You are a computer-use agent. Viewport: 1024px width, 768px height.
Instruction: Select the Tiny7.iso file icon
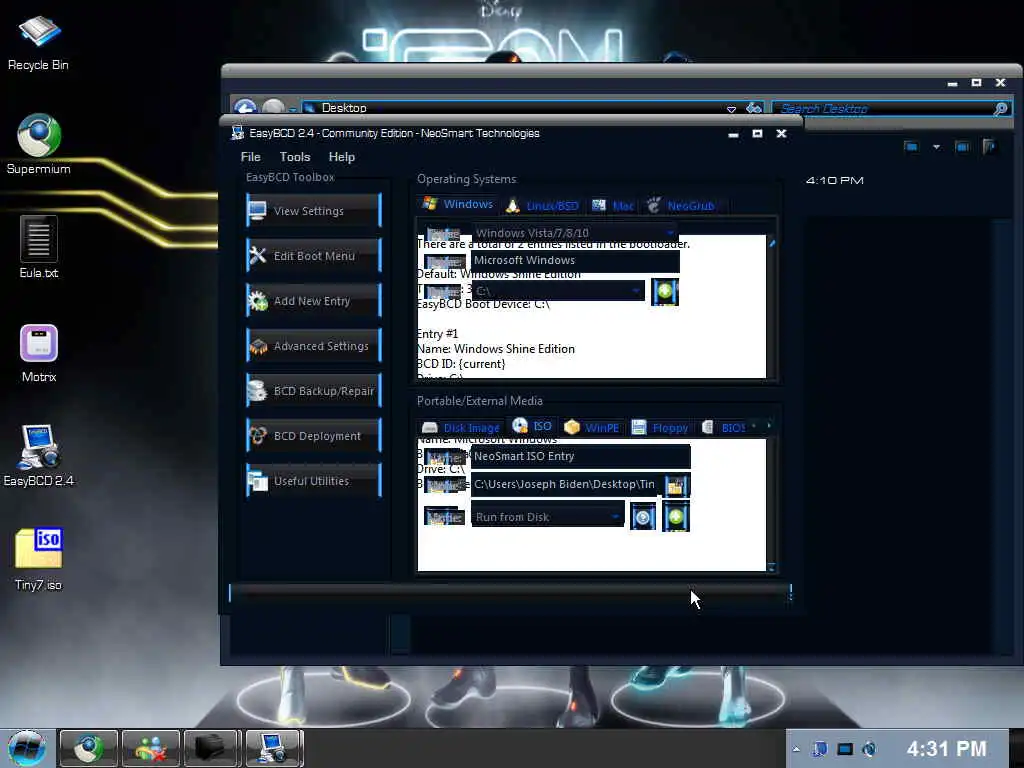tap(39, 559)
